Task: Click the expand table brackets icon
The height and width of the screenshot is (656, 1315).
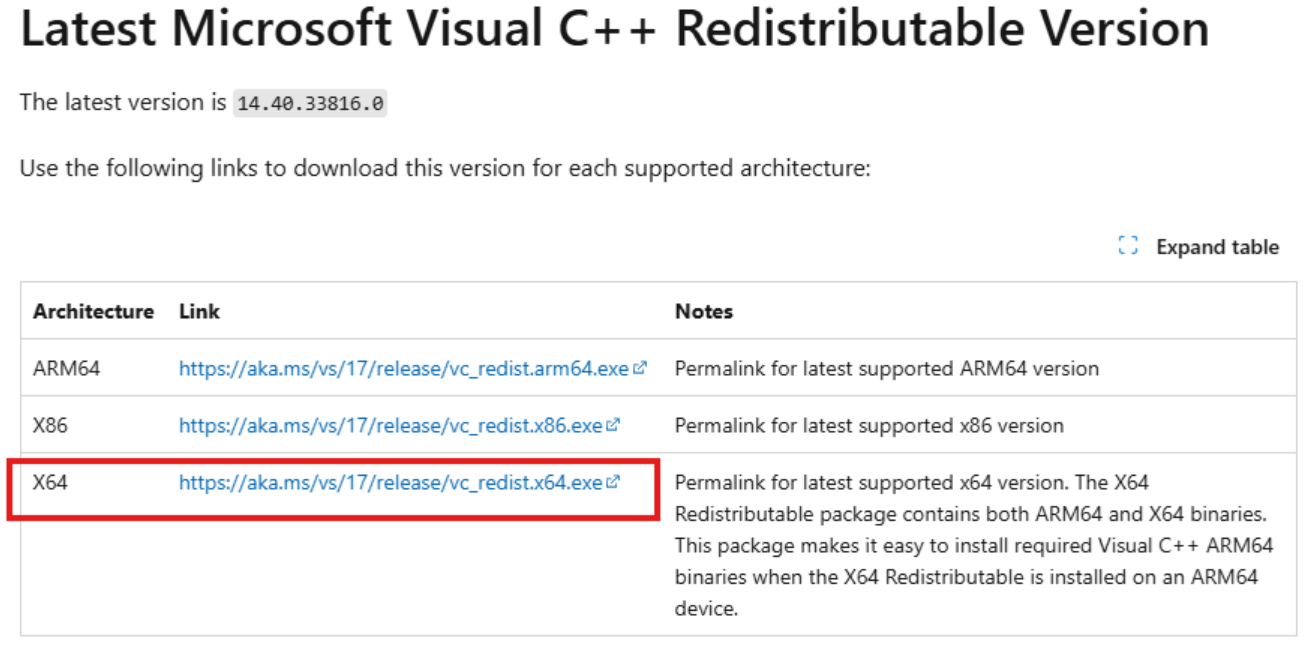Action: tap(1129, 246)
